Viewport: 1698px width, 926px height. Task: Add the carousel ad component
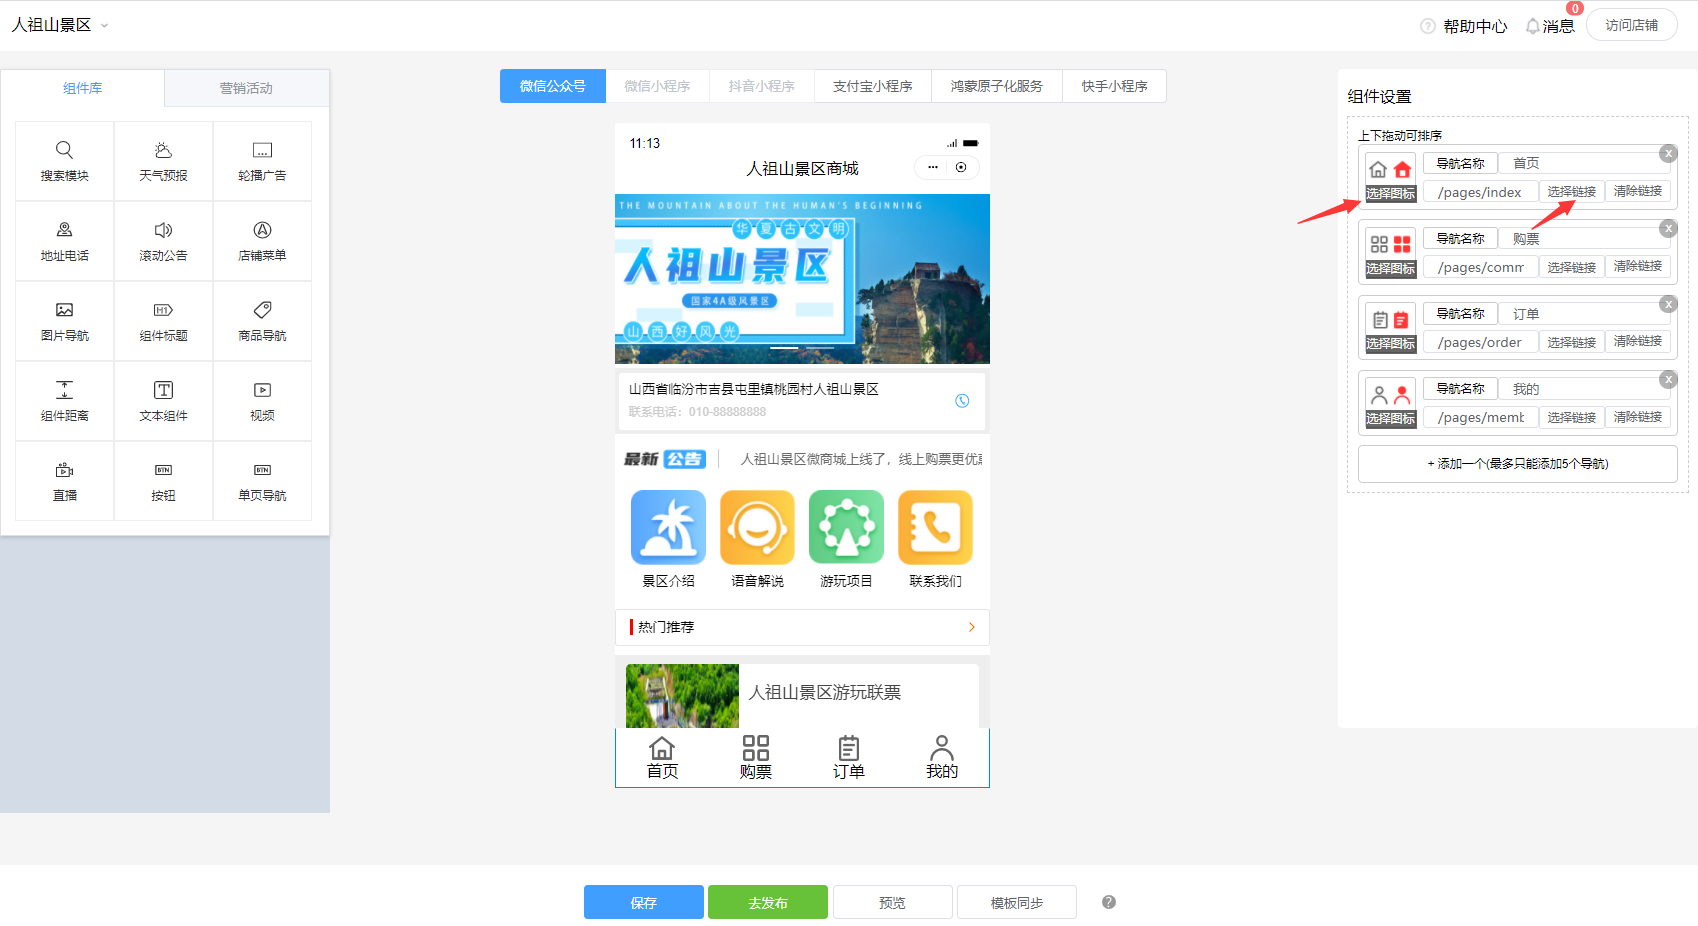coord(262,161)
